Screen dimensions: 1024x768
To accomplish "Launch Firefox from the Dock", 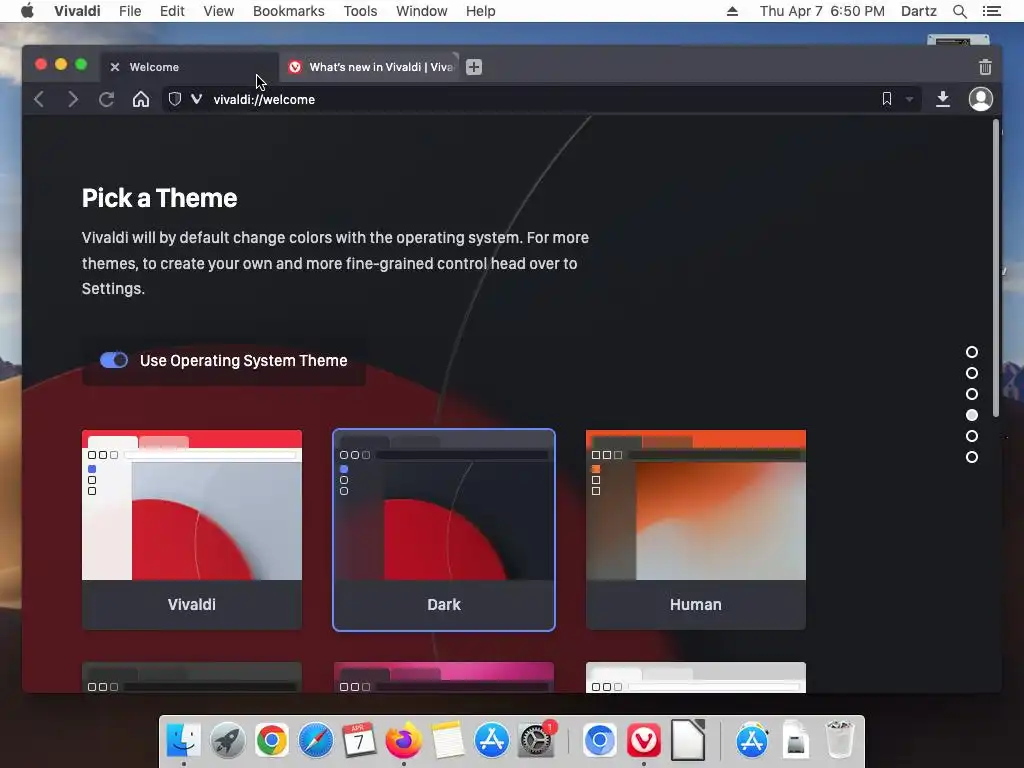I will click(x=404, y=741).
